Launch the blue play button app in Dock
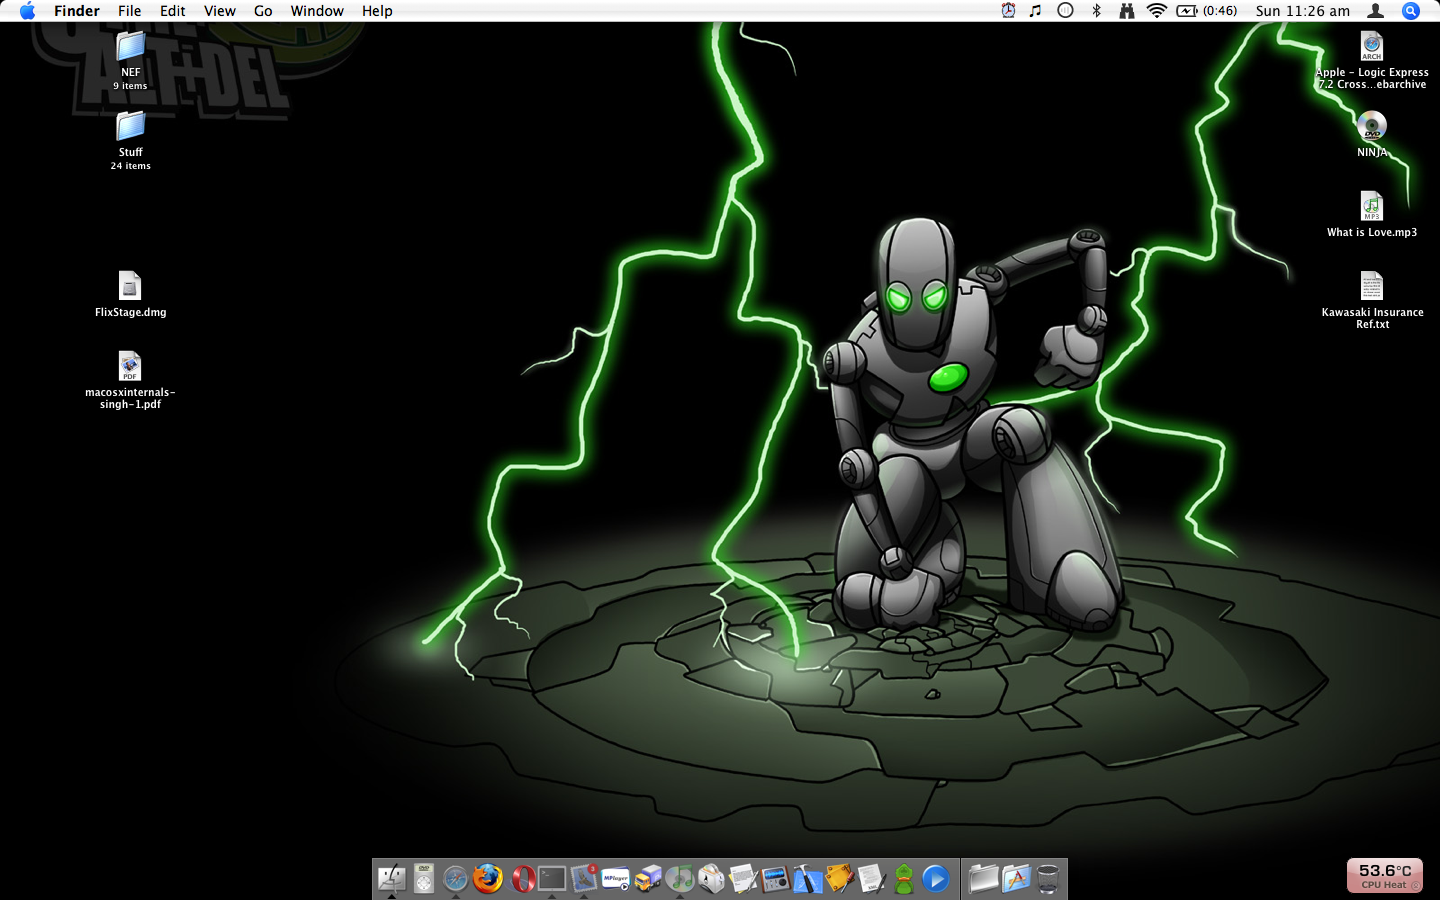1440x900 pixels. point(936,879)
